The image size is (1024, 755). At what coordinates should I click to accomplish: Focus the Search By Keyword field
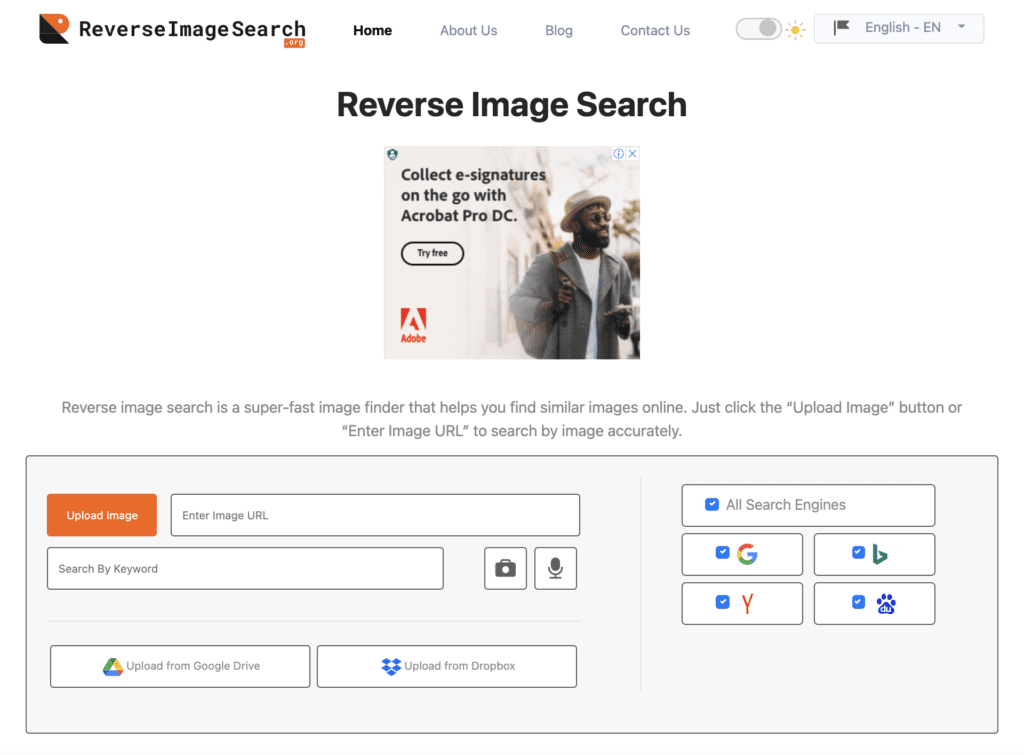(x=245, y=568)
